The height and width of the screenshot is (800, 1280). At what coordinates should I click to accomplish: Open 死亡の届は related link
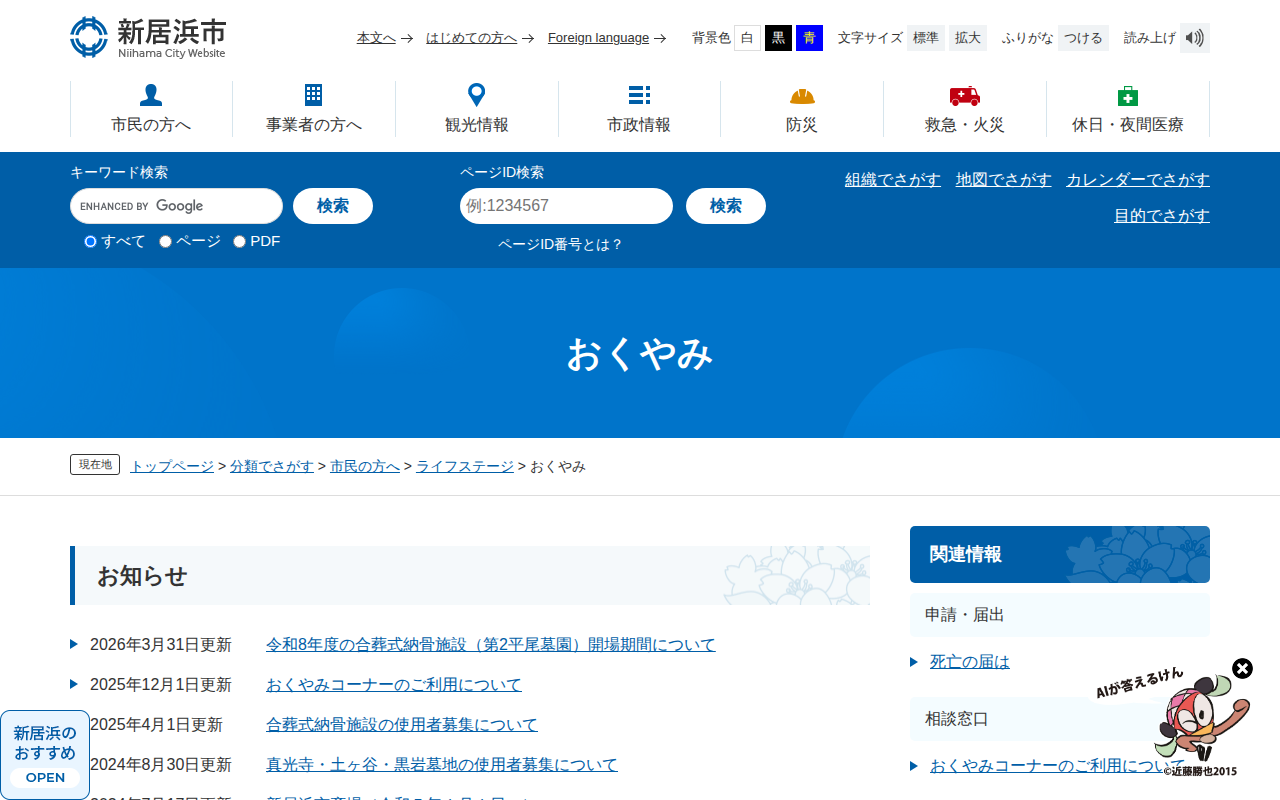point(970,662)
